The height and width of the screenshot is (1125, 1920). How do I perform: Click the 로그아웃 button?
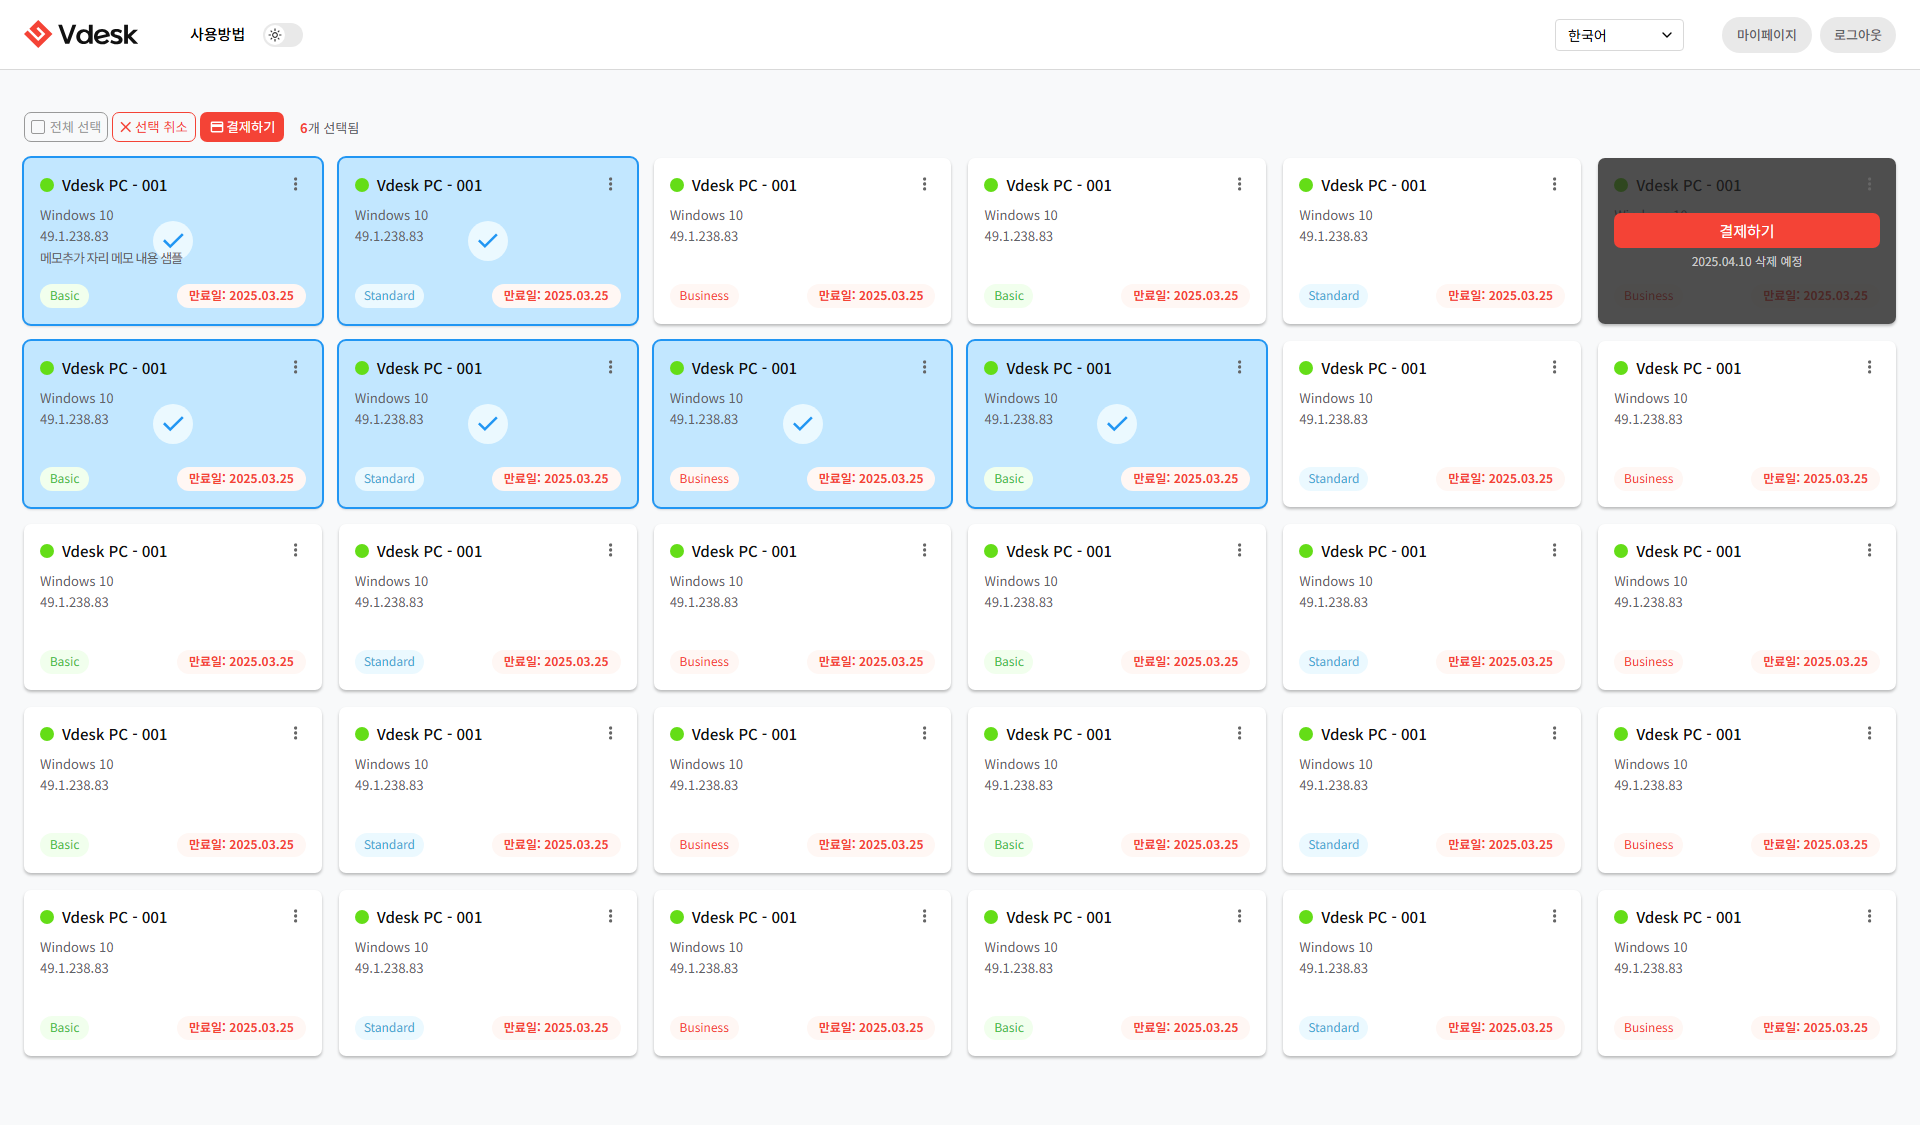(1857, 35)
